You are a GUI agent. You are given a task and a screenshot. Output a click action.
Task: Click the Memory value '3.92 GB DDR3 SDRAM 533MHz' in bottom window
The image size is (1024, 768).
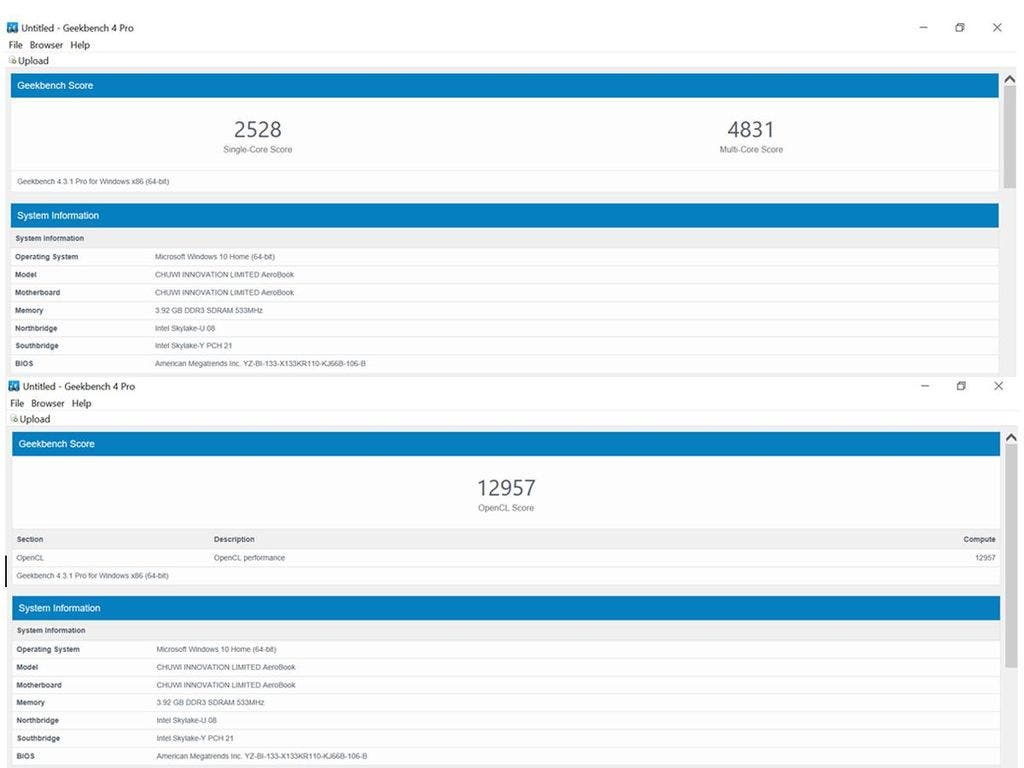pyautogui.click(x=210, y=703)
